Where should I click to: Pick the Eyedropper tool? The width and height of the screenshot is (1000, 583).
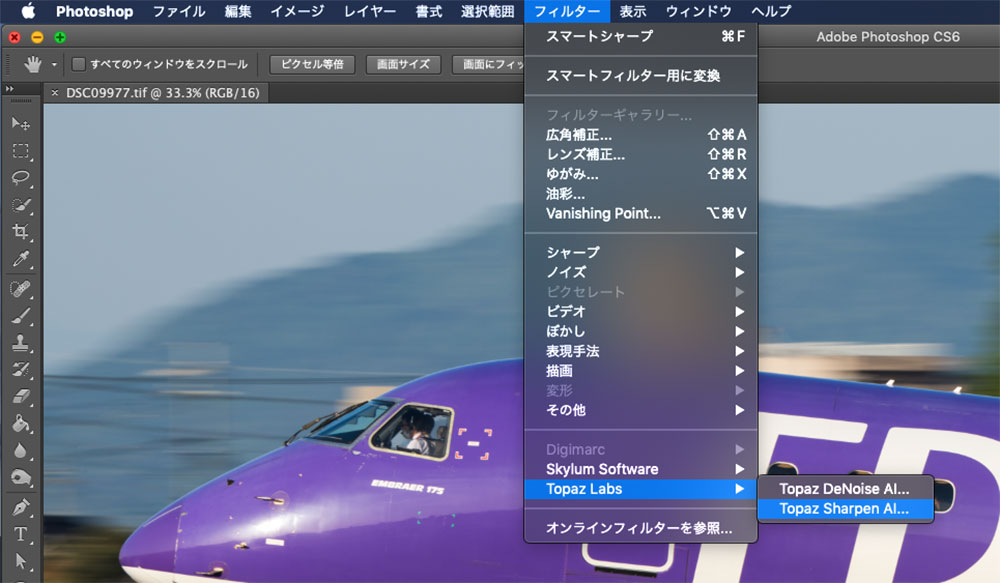tap(20, 259)
